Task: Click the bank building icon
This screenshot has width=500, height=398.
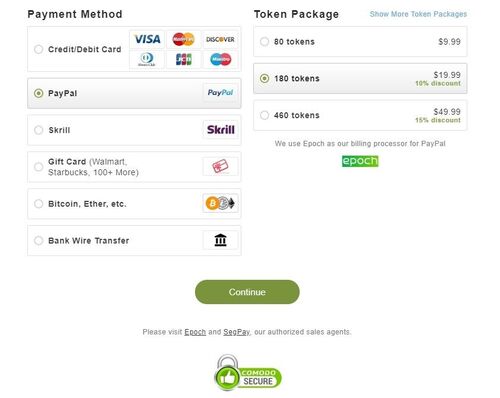Action: [221, 240]
